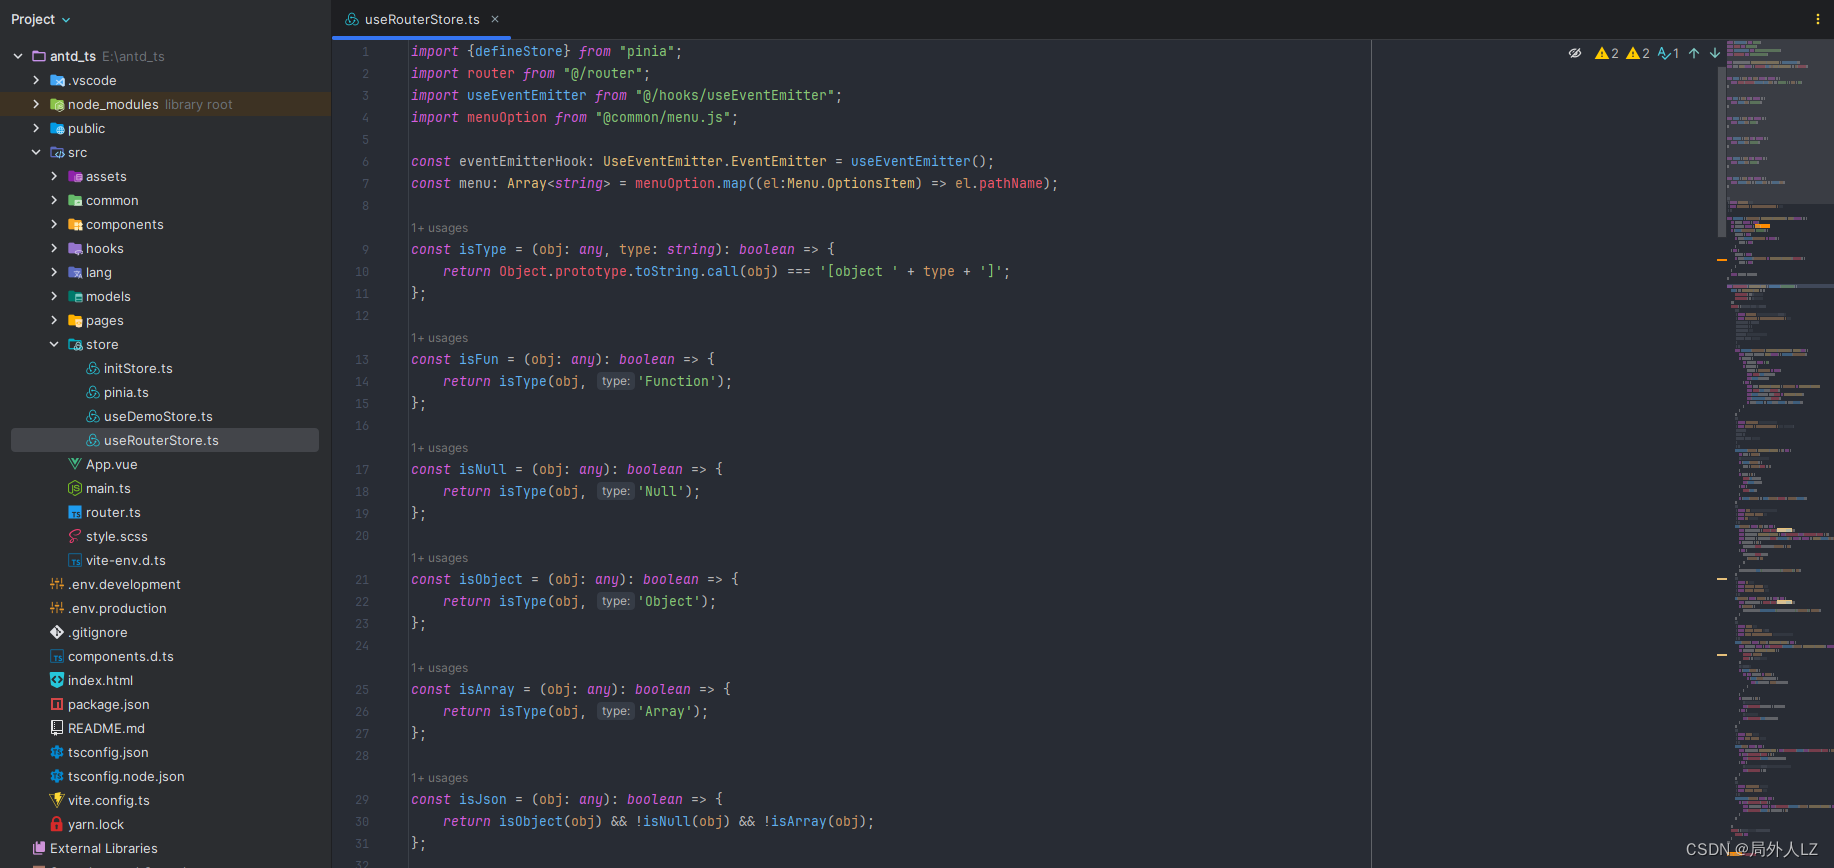Image resolution: width=1834 pixels, height=868 pixels.
Task: Click the components folder icon
Action: (x=76, y=224)
